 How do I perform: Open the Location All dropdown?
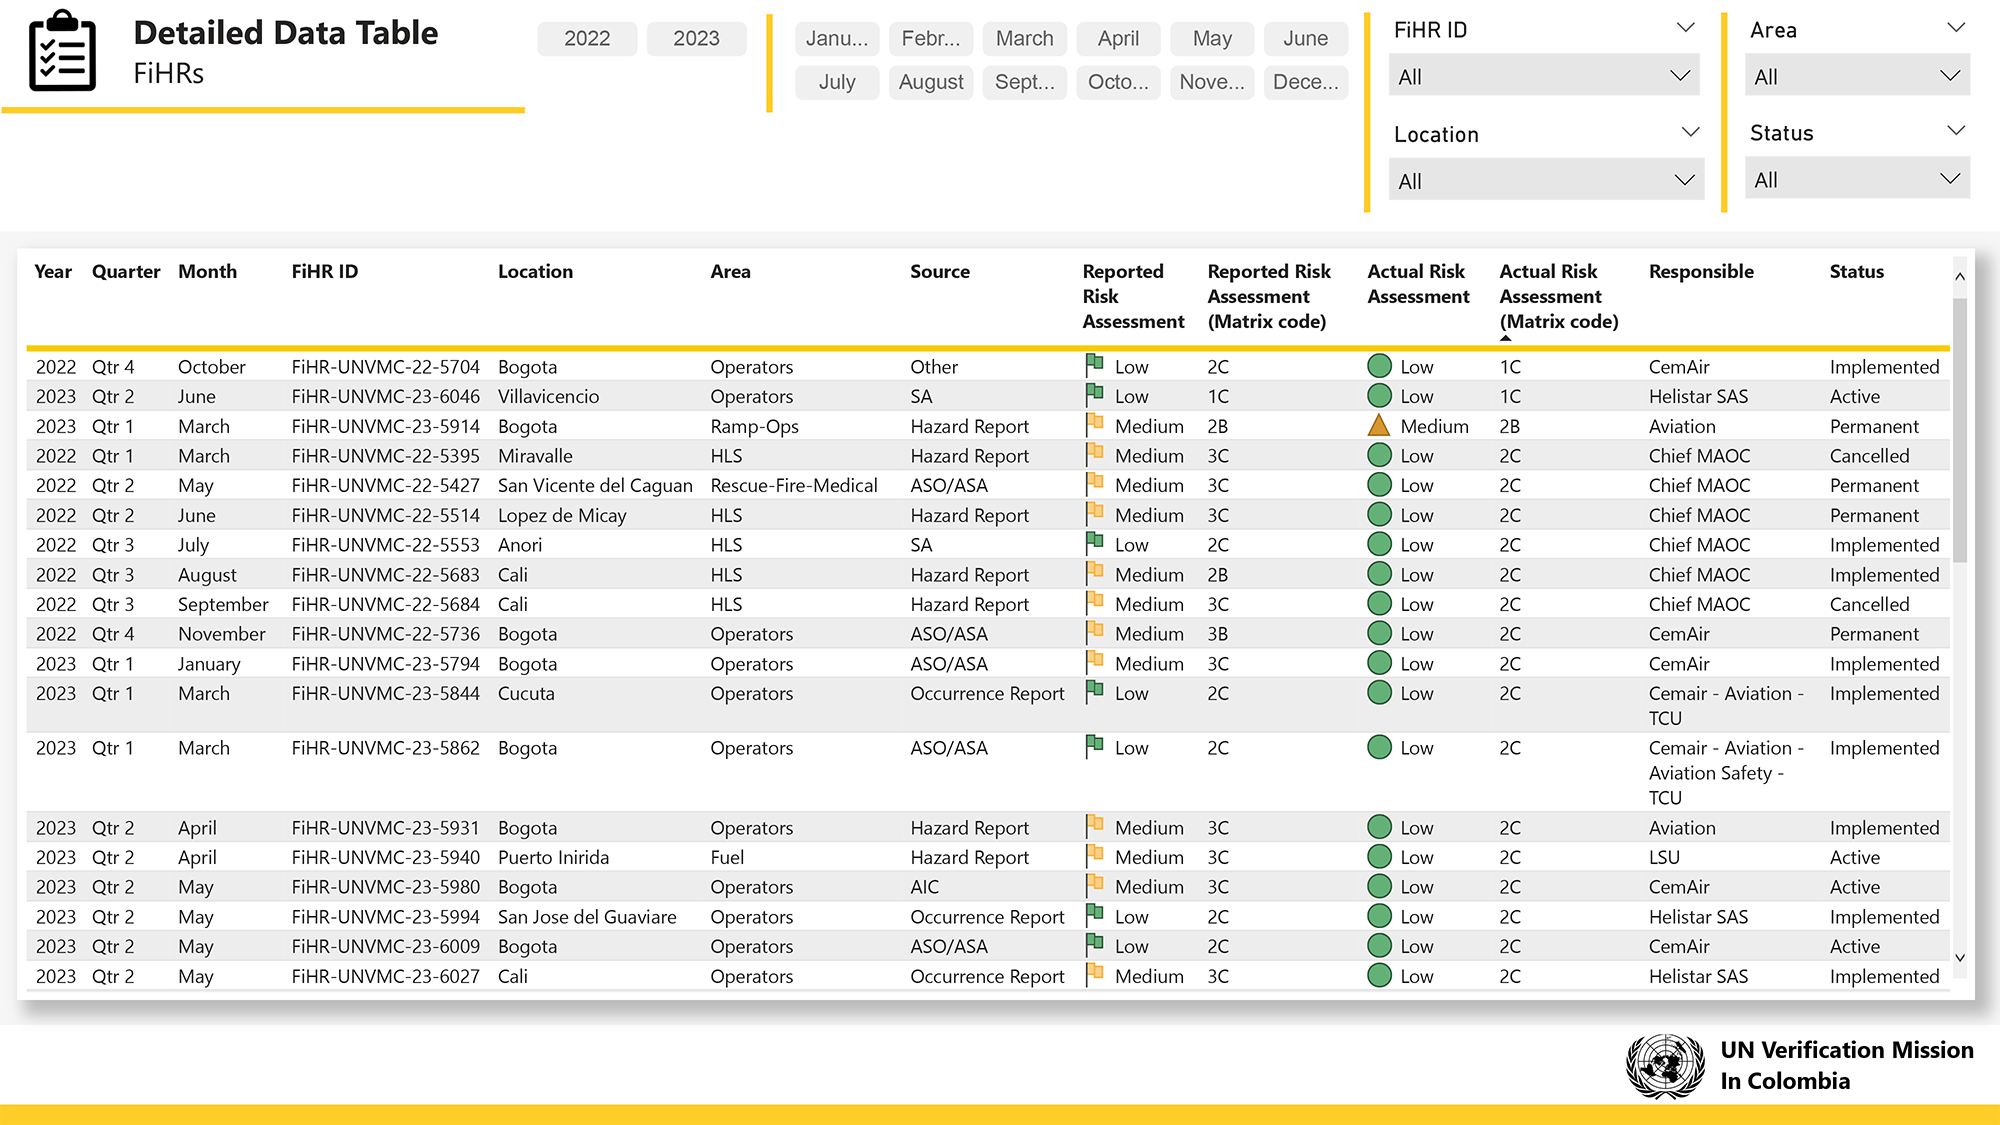(1546, 181)
